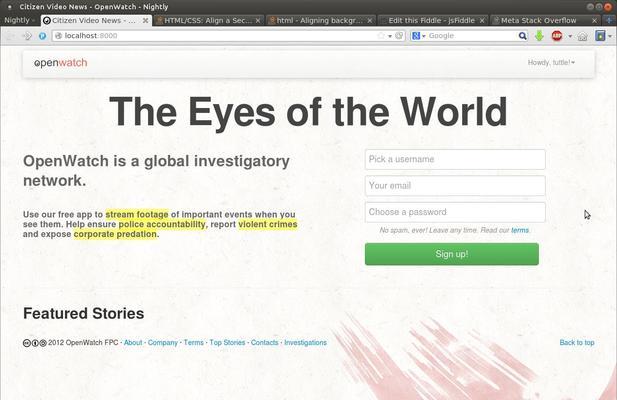Close the Citizen Video News tab
The width and height of the screenshot is (617, 400).
pos(145,20)
